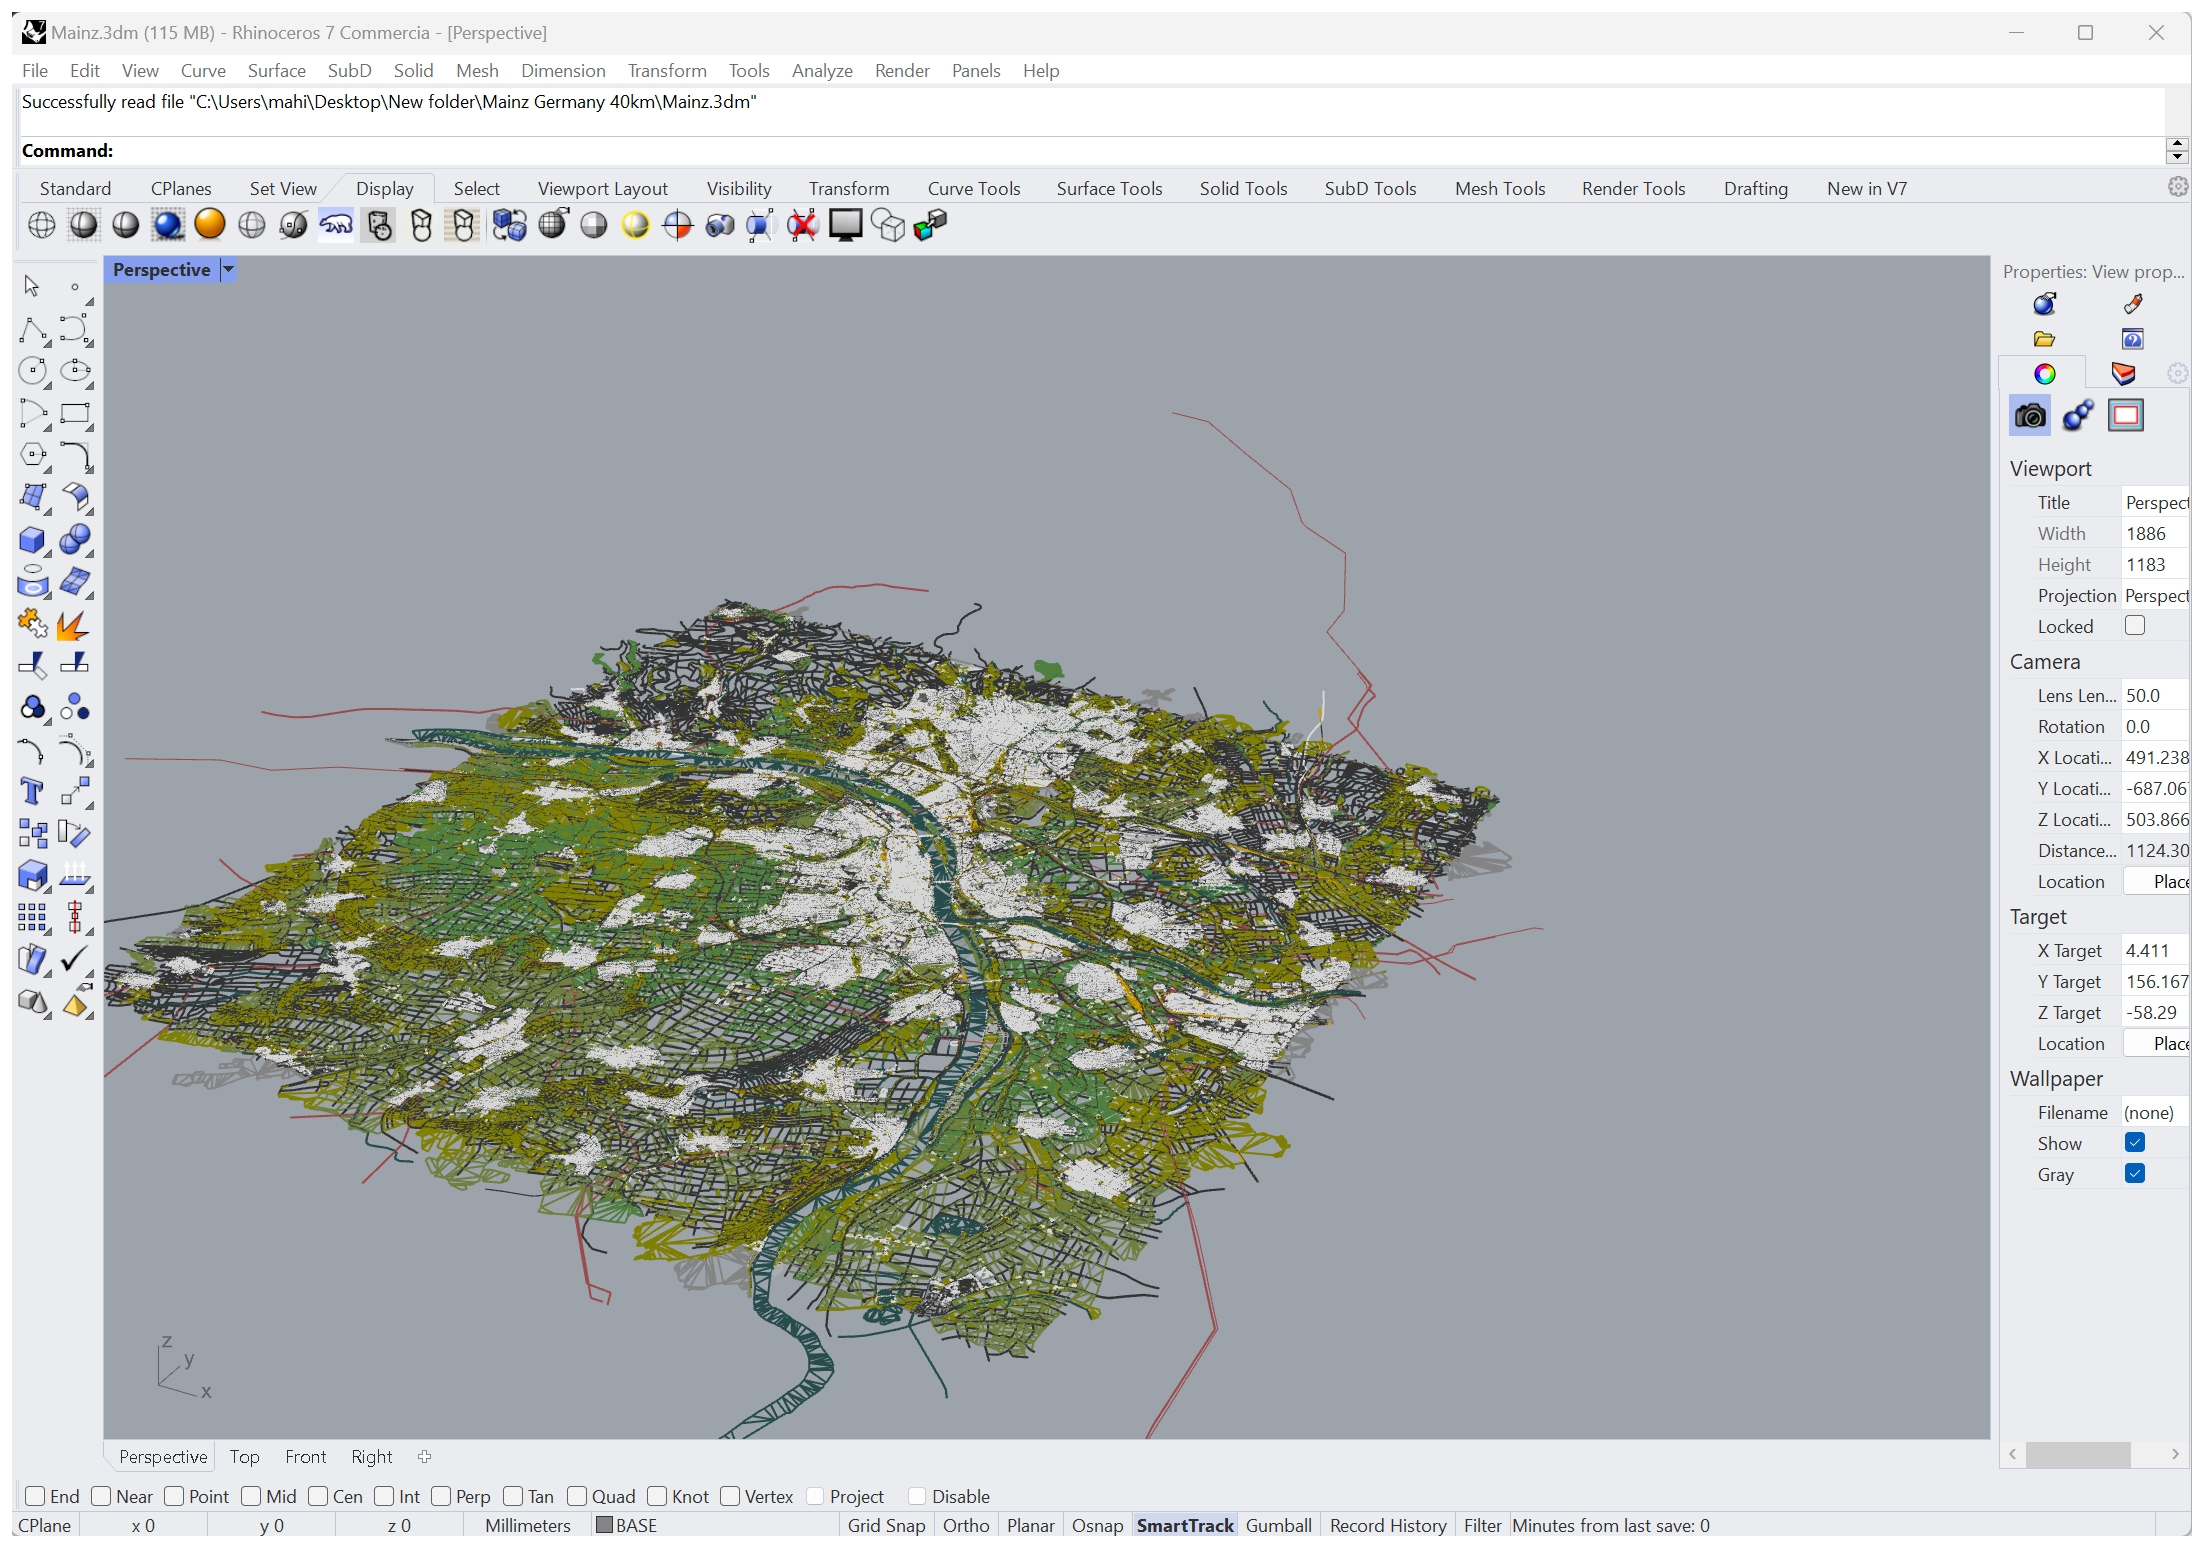Select the Rectangle tool icon
The height and width of the screenshot is (1545, 2201).
click(x=75, y=413)
